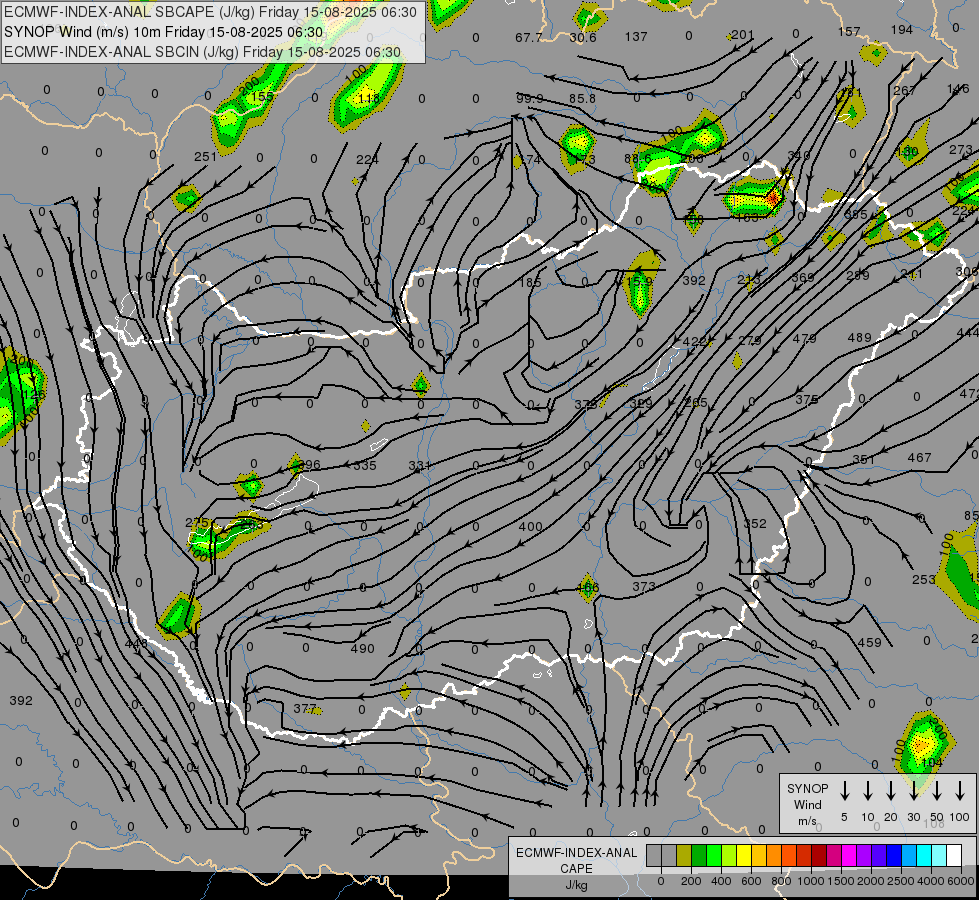
Task: Click the map value 15.9 on green patch
Action: (x=639, y=281)
